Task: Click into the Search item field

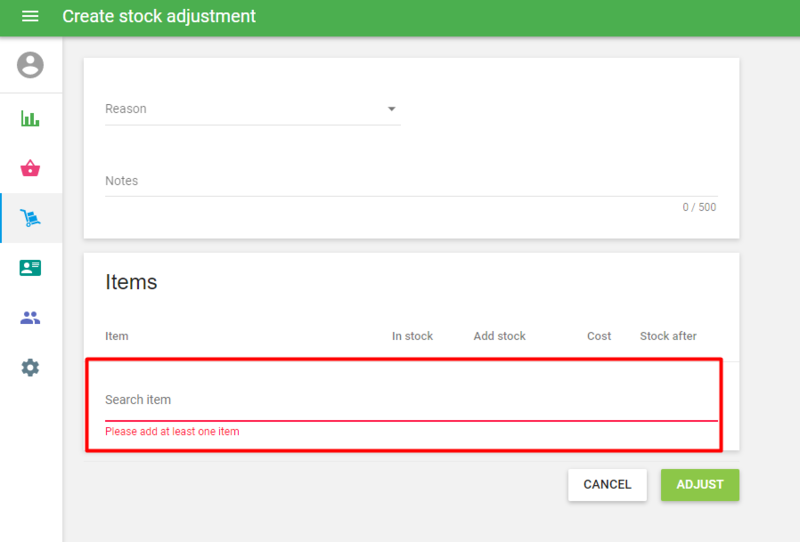Action: (410, 400)
